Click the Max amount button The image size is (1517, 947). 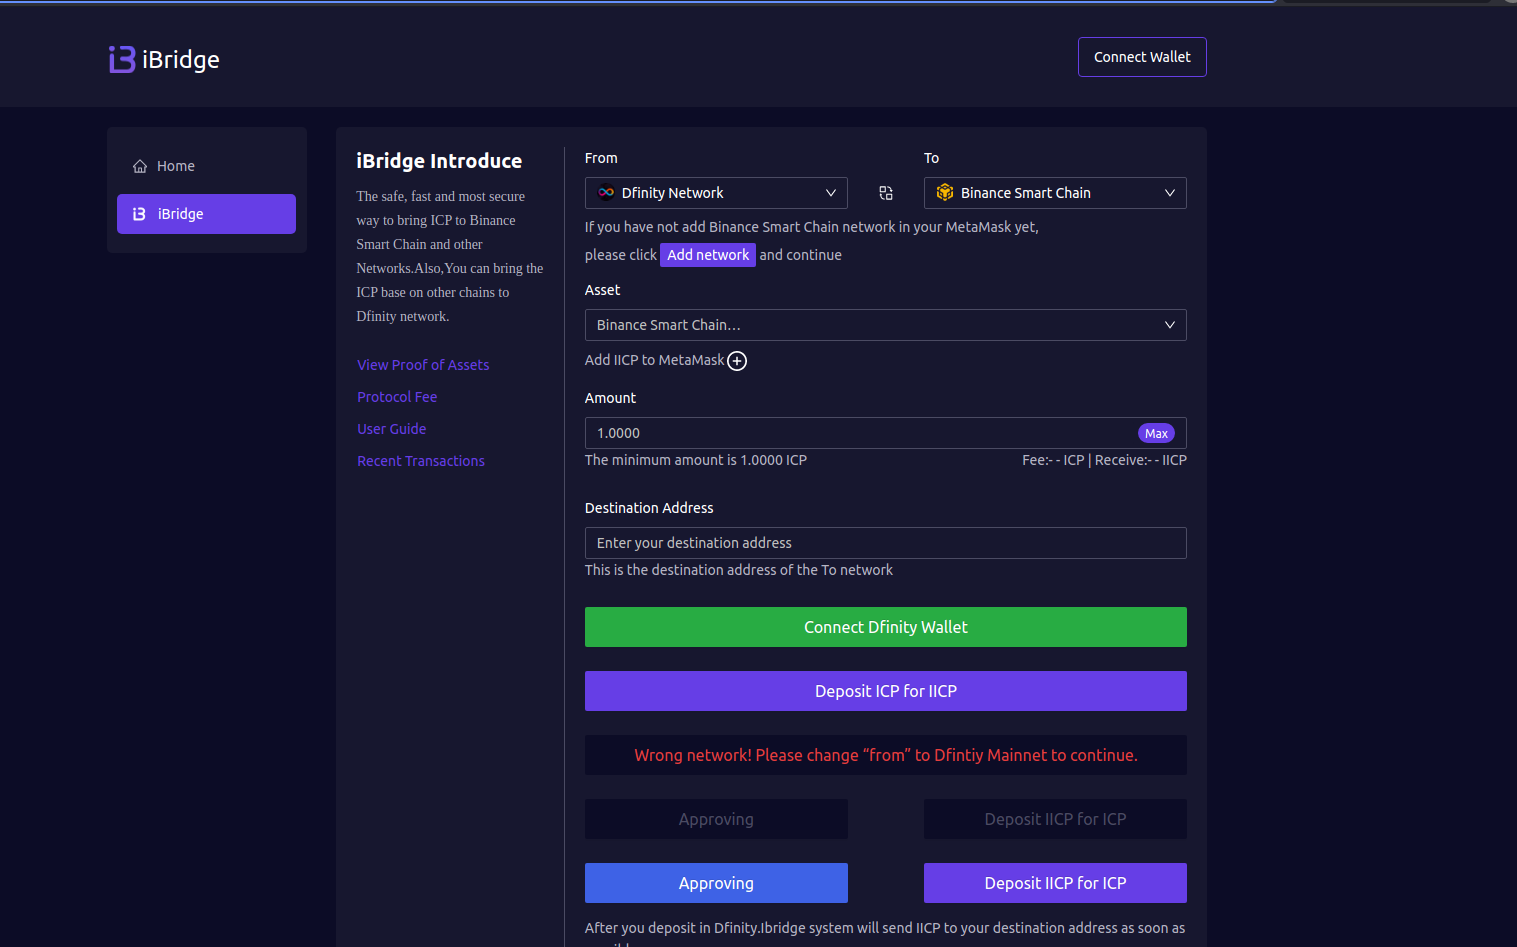1156,433
